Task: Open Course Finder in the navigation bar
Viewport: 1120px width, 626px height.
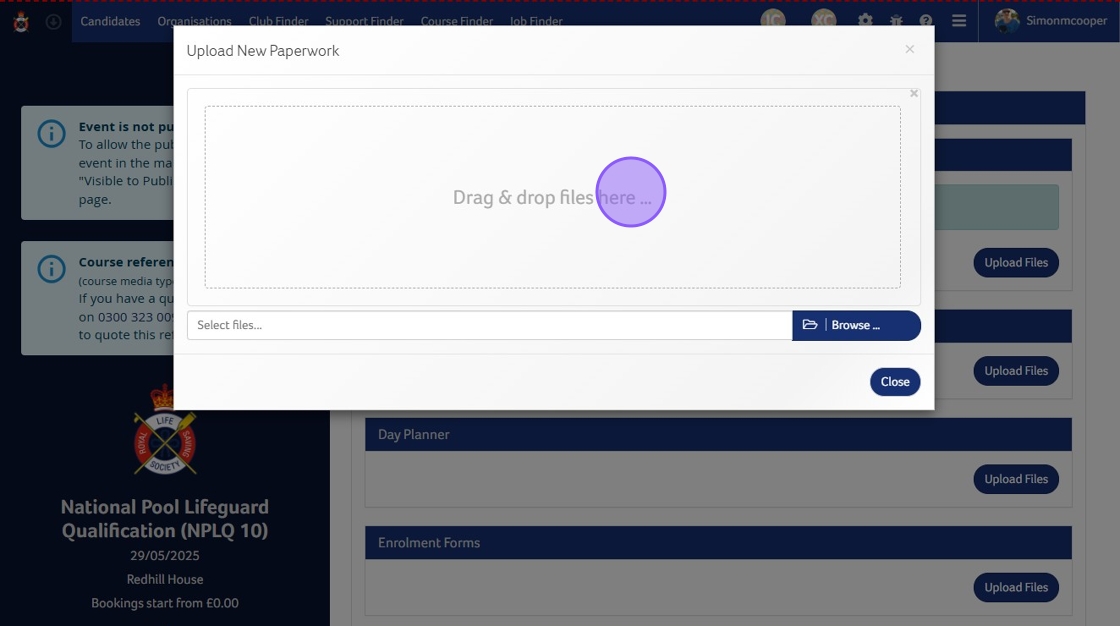Action: coord(456,21)
